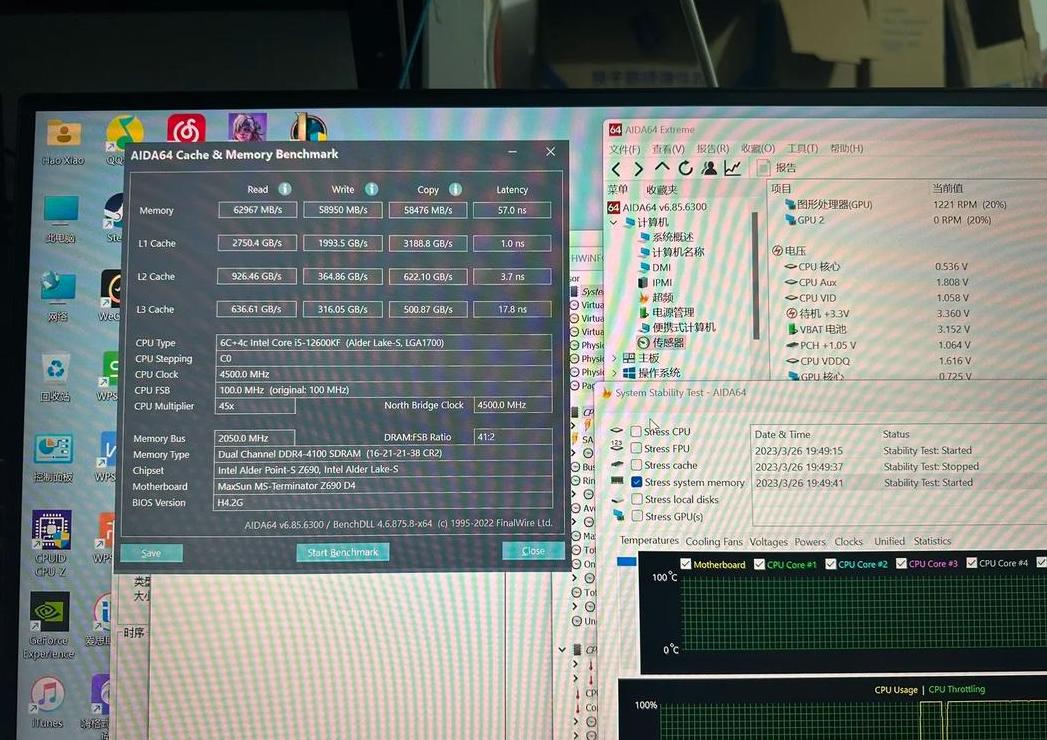The width and height of the screenshot is (1047, 740).
Task: Click Save in the benchmark window
Action: [x=151, y=553]
